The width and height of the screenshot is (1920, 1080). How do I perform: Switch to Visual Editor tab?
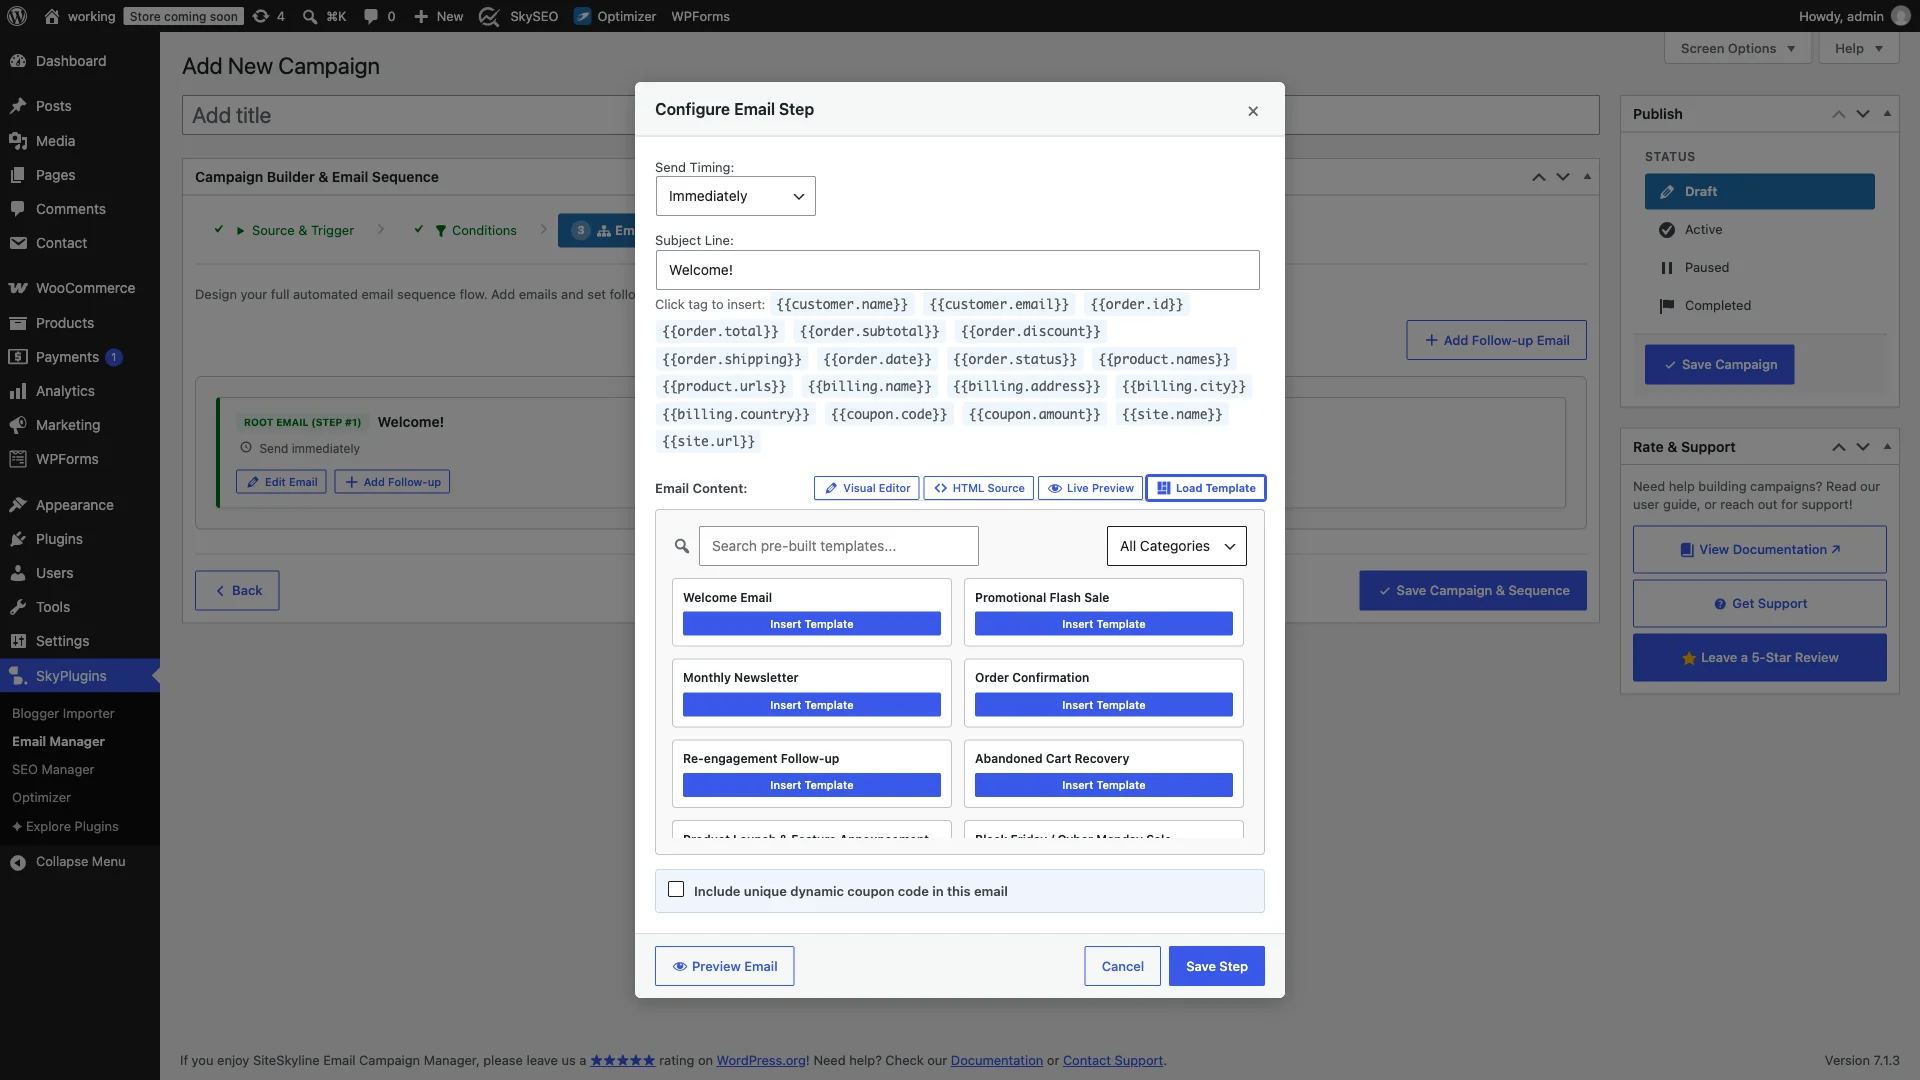(867, 488)
